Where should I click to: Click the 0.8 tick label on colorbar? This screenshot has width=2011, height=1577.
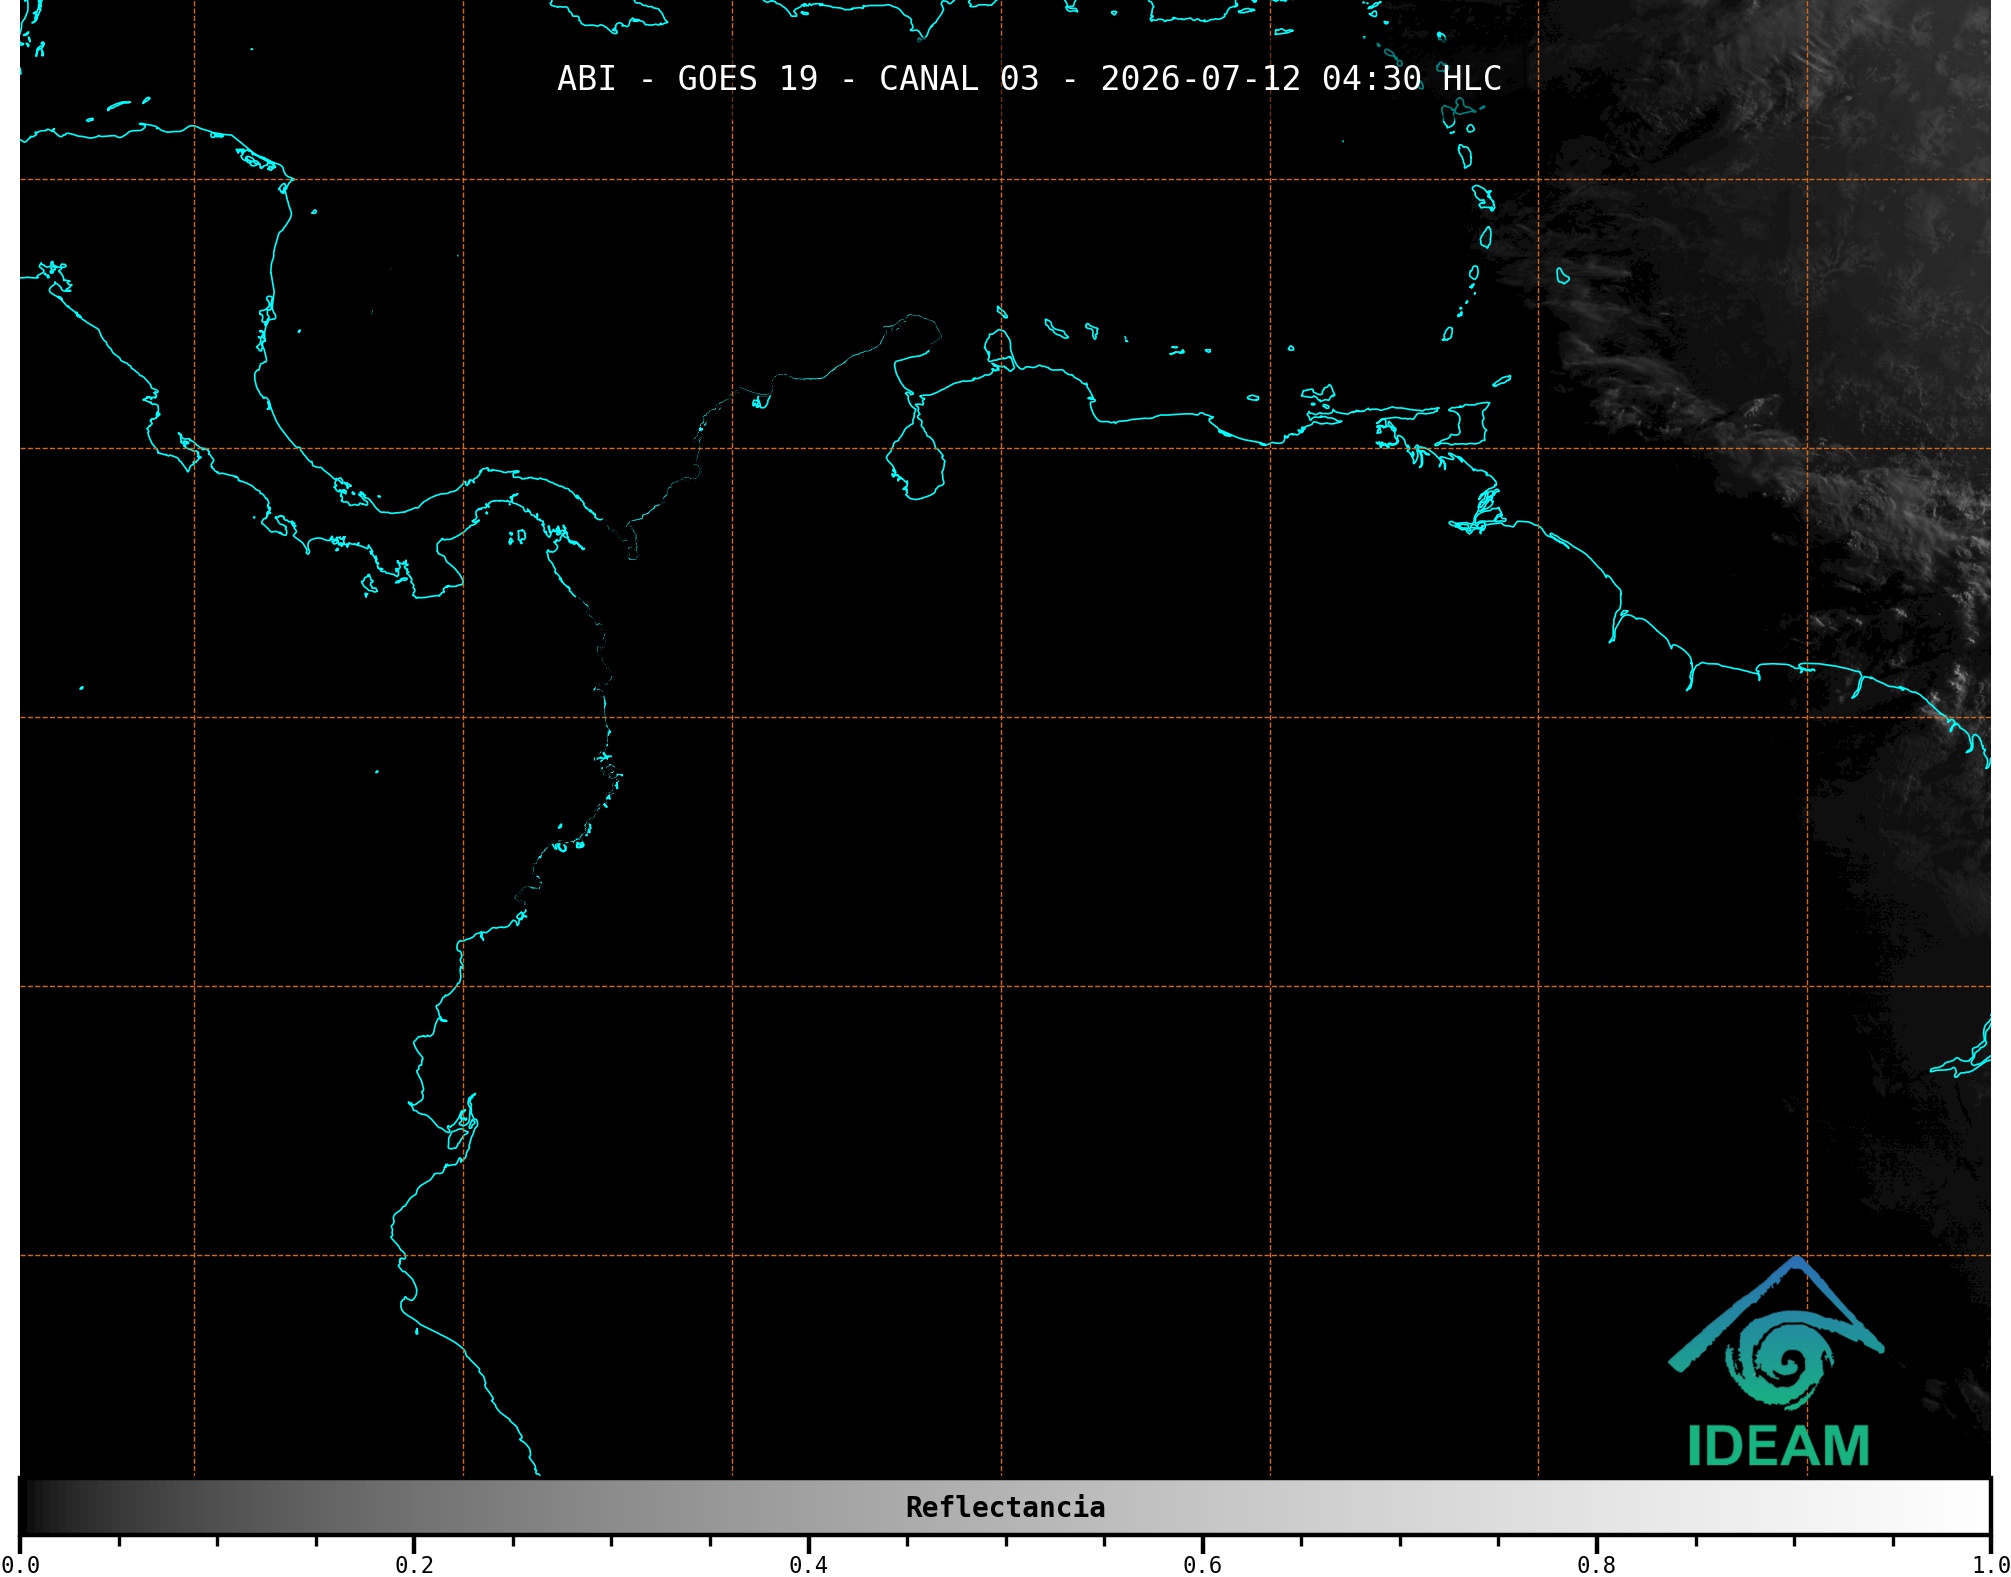point(1596,1564)
